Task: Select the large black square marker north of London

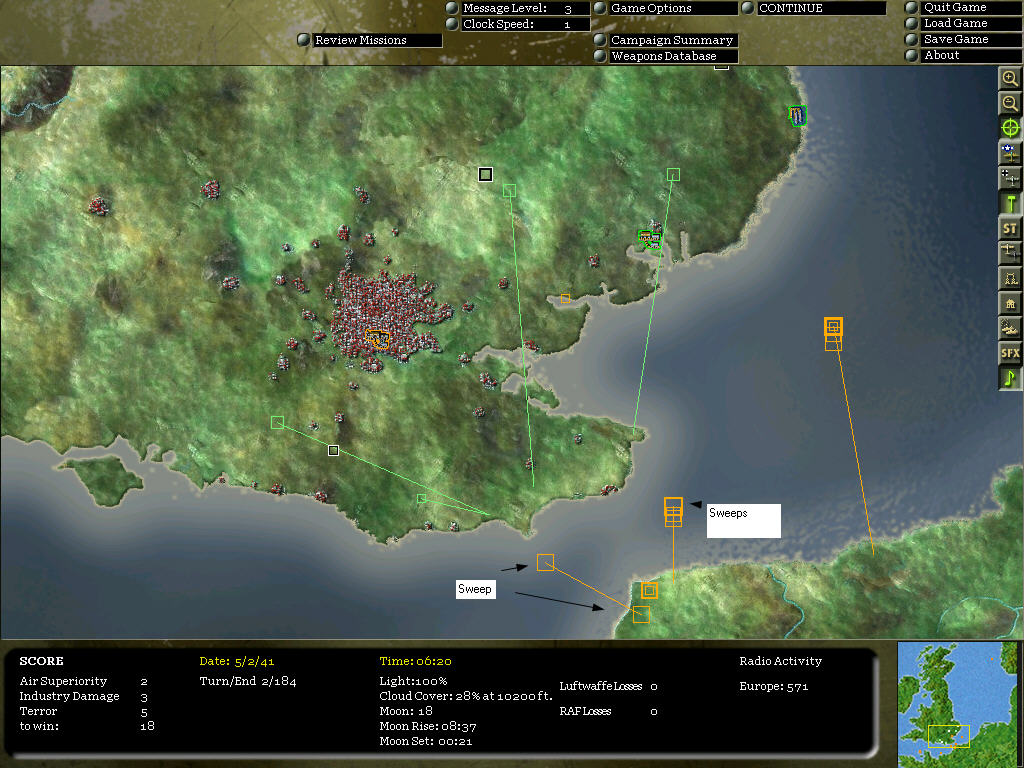Action: (x=485, y=174)
